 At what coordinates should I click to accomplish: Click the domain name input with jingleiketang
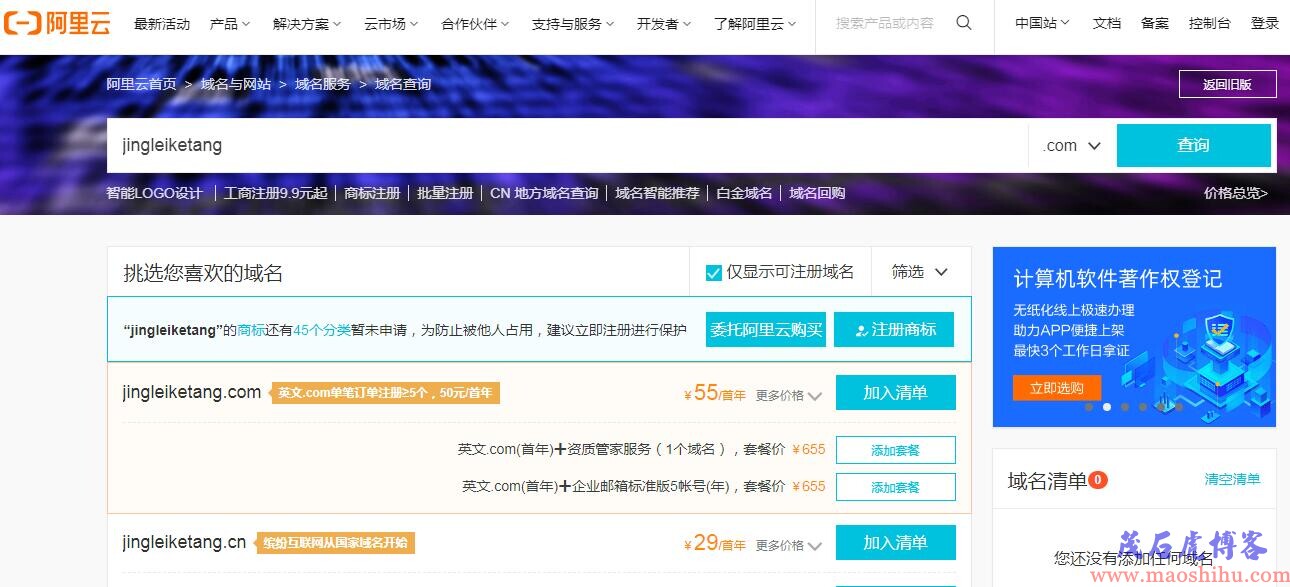pyautogui.click(x=567, y=145)
